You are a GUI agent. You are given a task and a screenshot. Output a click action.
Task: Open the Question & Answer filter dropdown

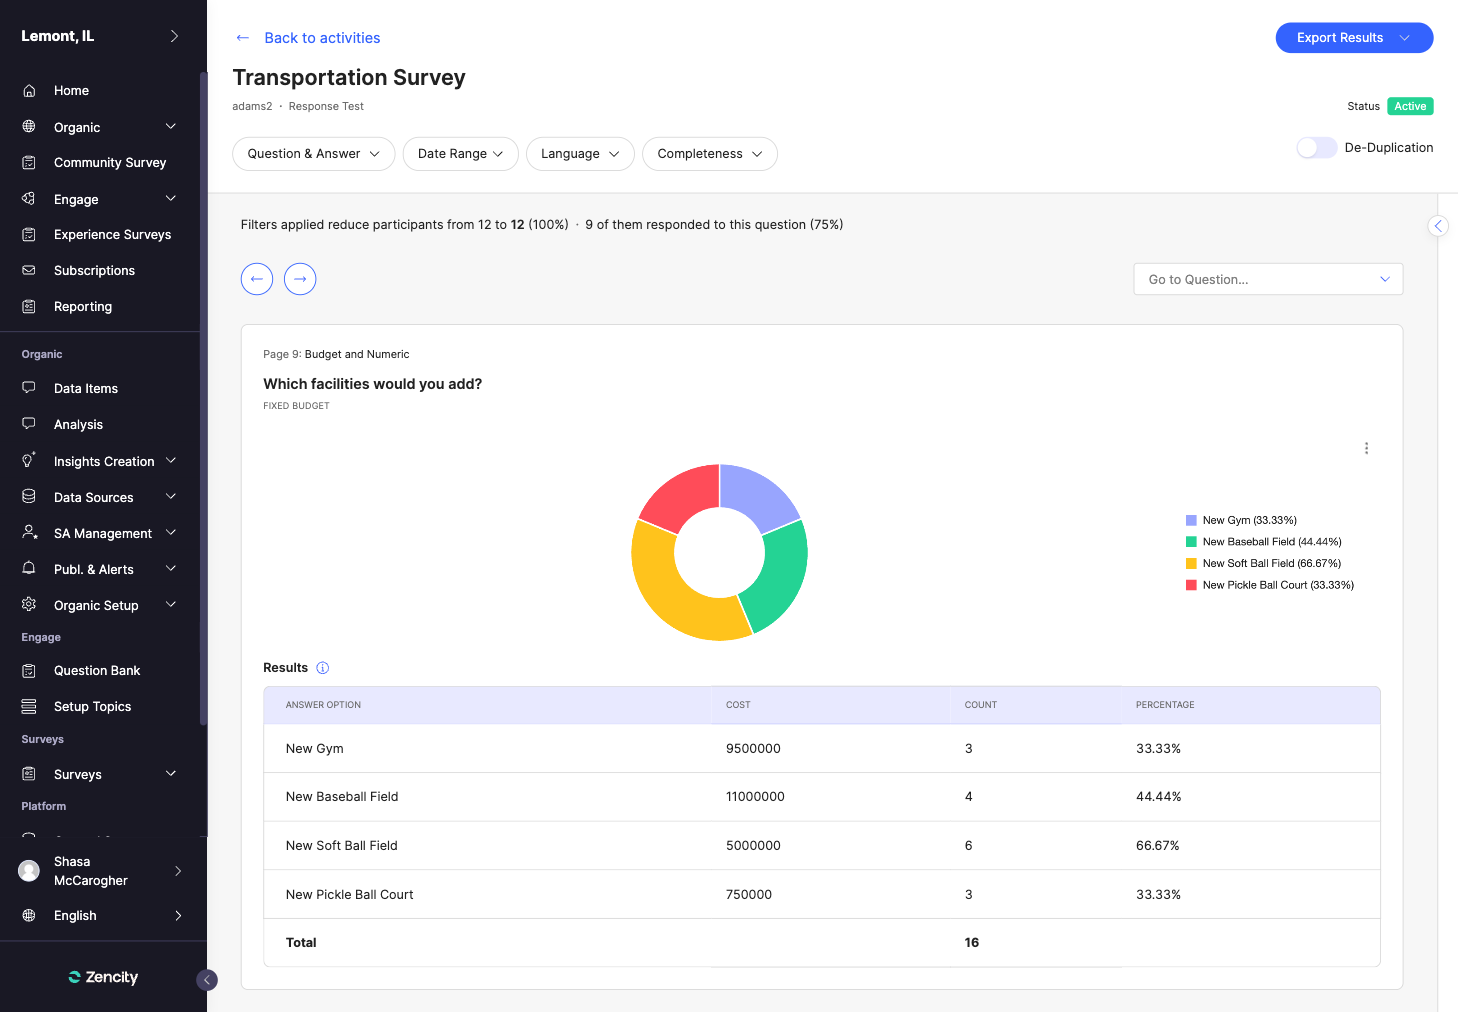coord(313,154)
